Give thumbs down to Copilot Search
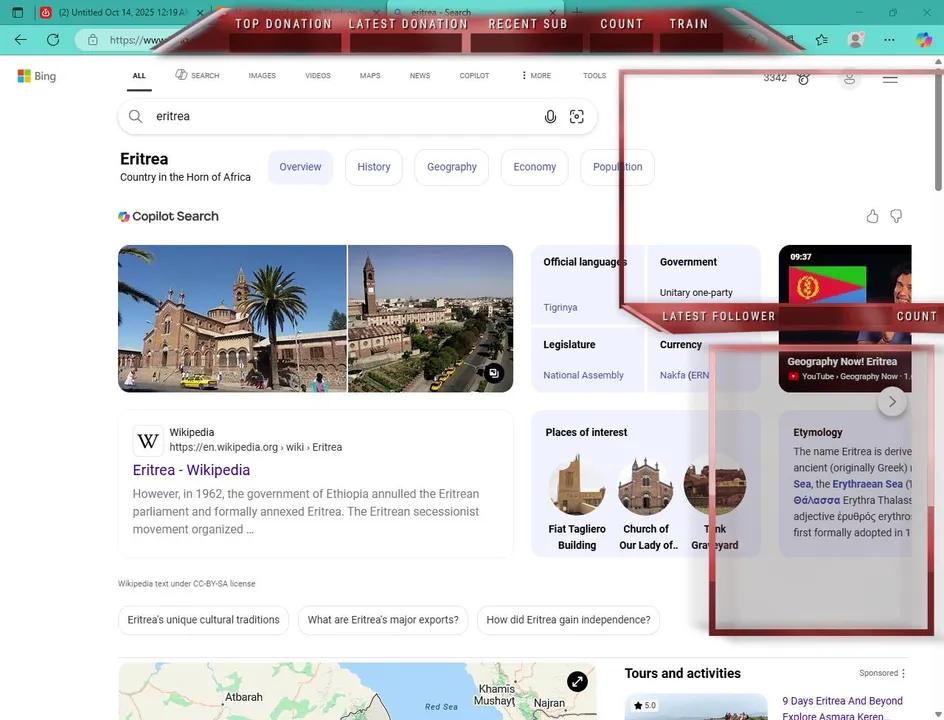Viewport: 944px width, 720px height. pyautogui.click(x=896, y=216)
